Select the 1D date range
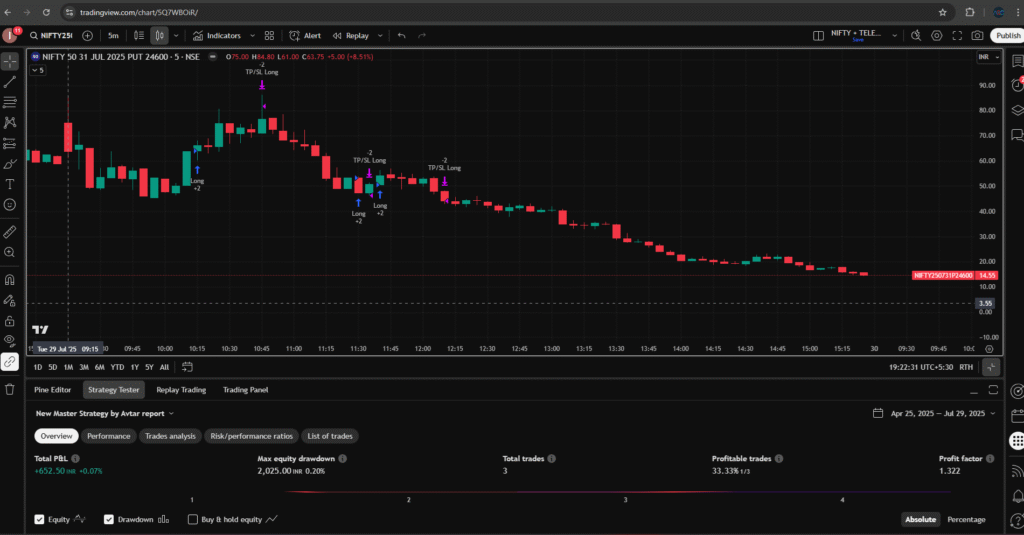The width and height of the screenshot is (1024, 535). pos(38,367)
